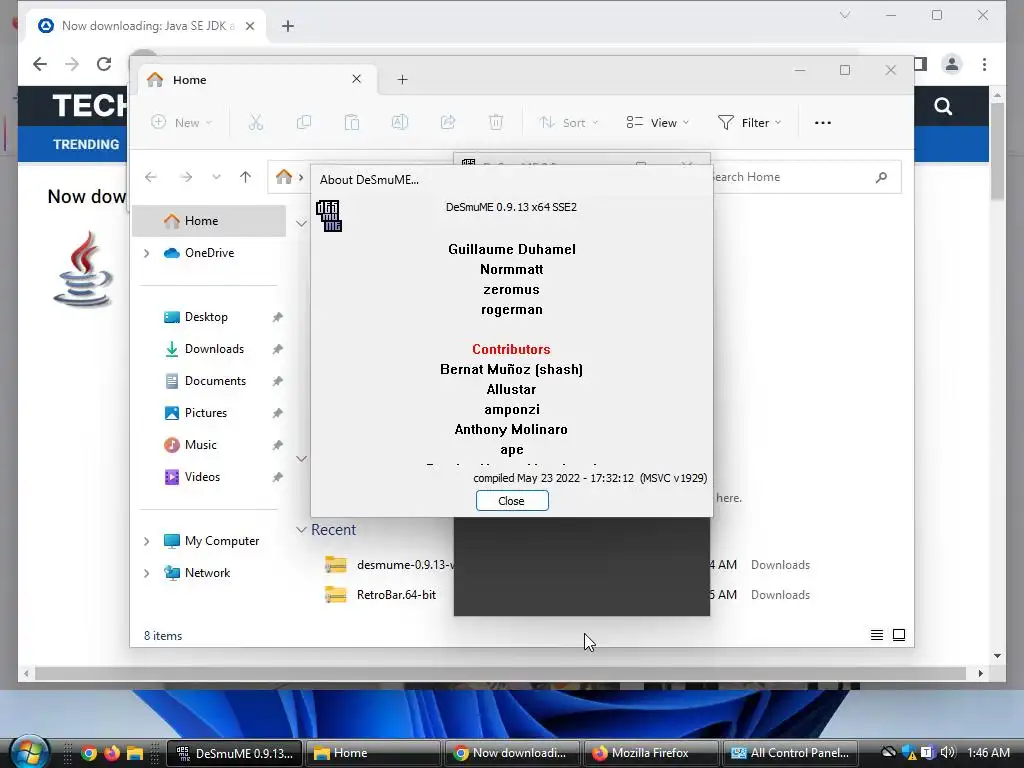Expand the OneDrive tree node
The height and width of the screenshot is (768, 1024).
pyautogui.click(x=146, y=253)
